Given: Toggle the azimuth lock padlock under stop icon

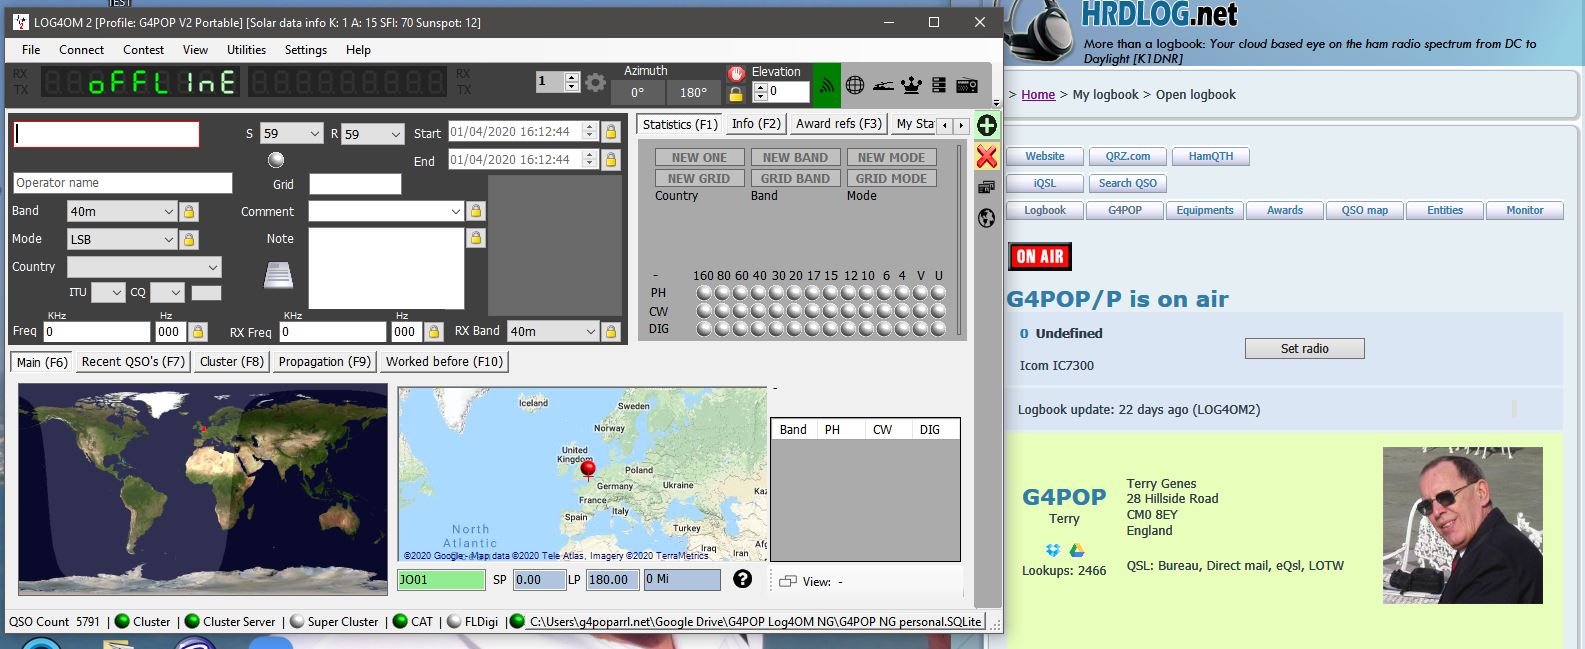Looking at the screenshot, I should [736, 94].
